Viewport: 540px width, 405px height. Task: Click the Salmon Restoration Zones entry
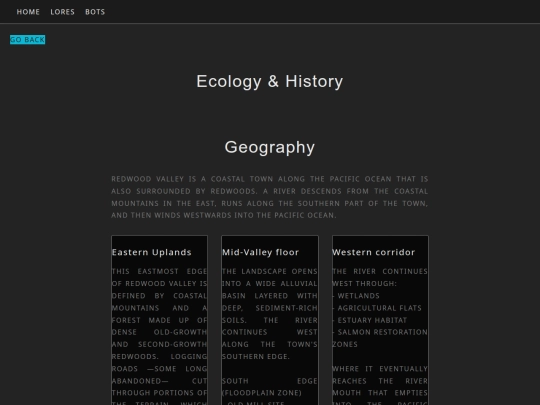380,338
